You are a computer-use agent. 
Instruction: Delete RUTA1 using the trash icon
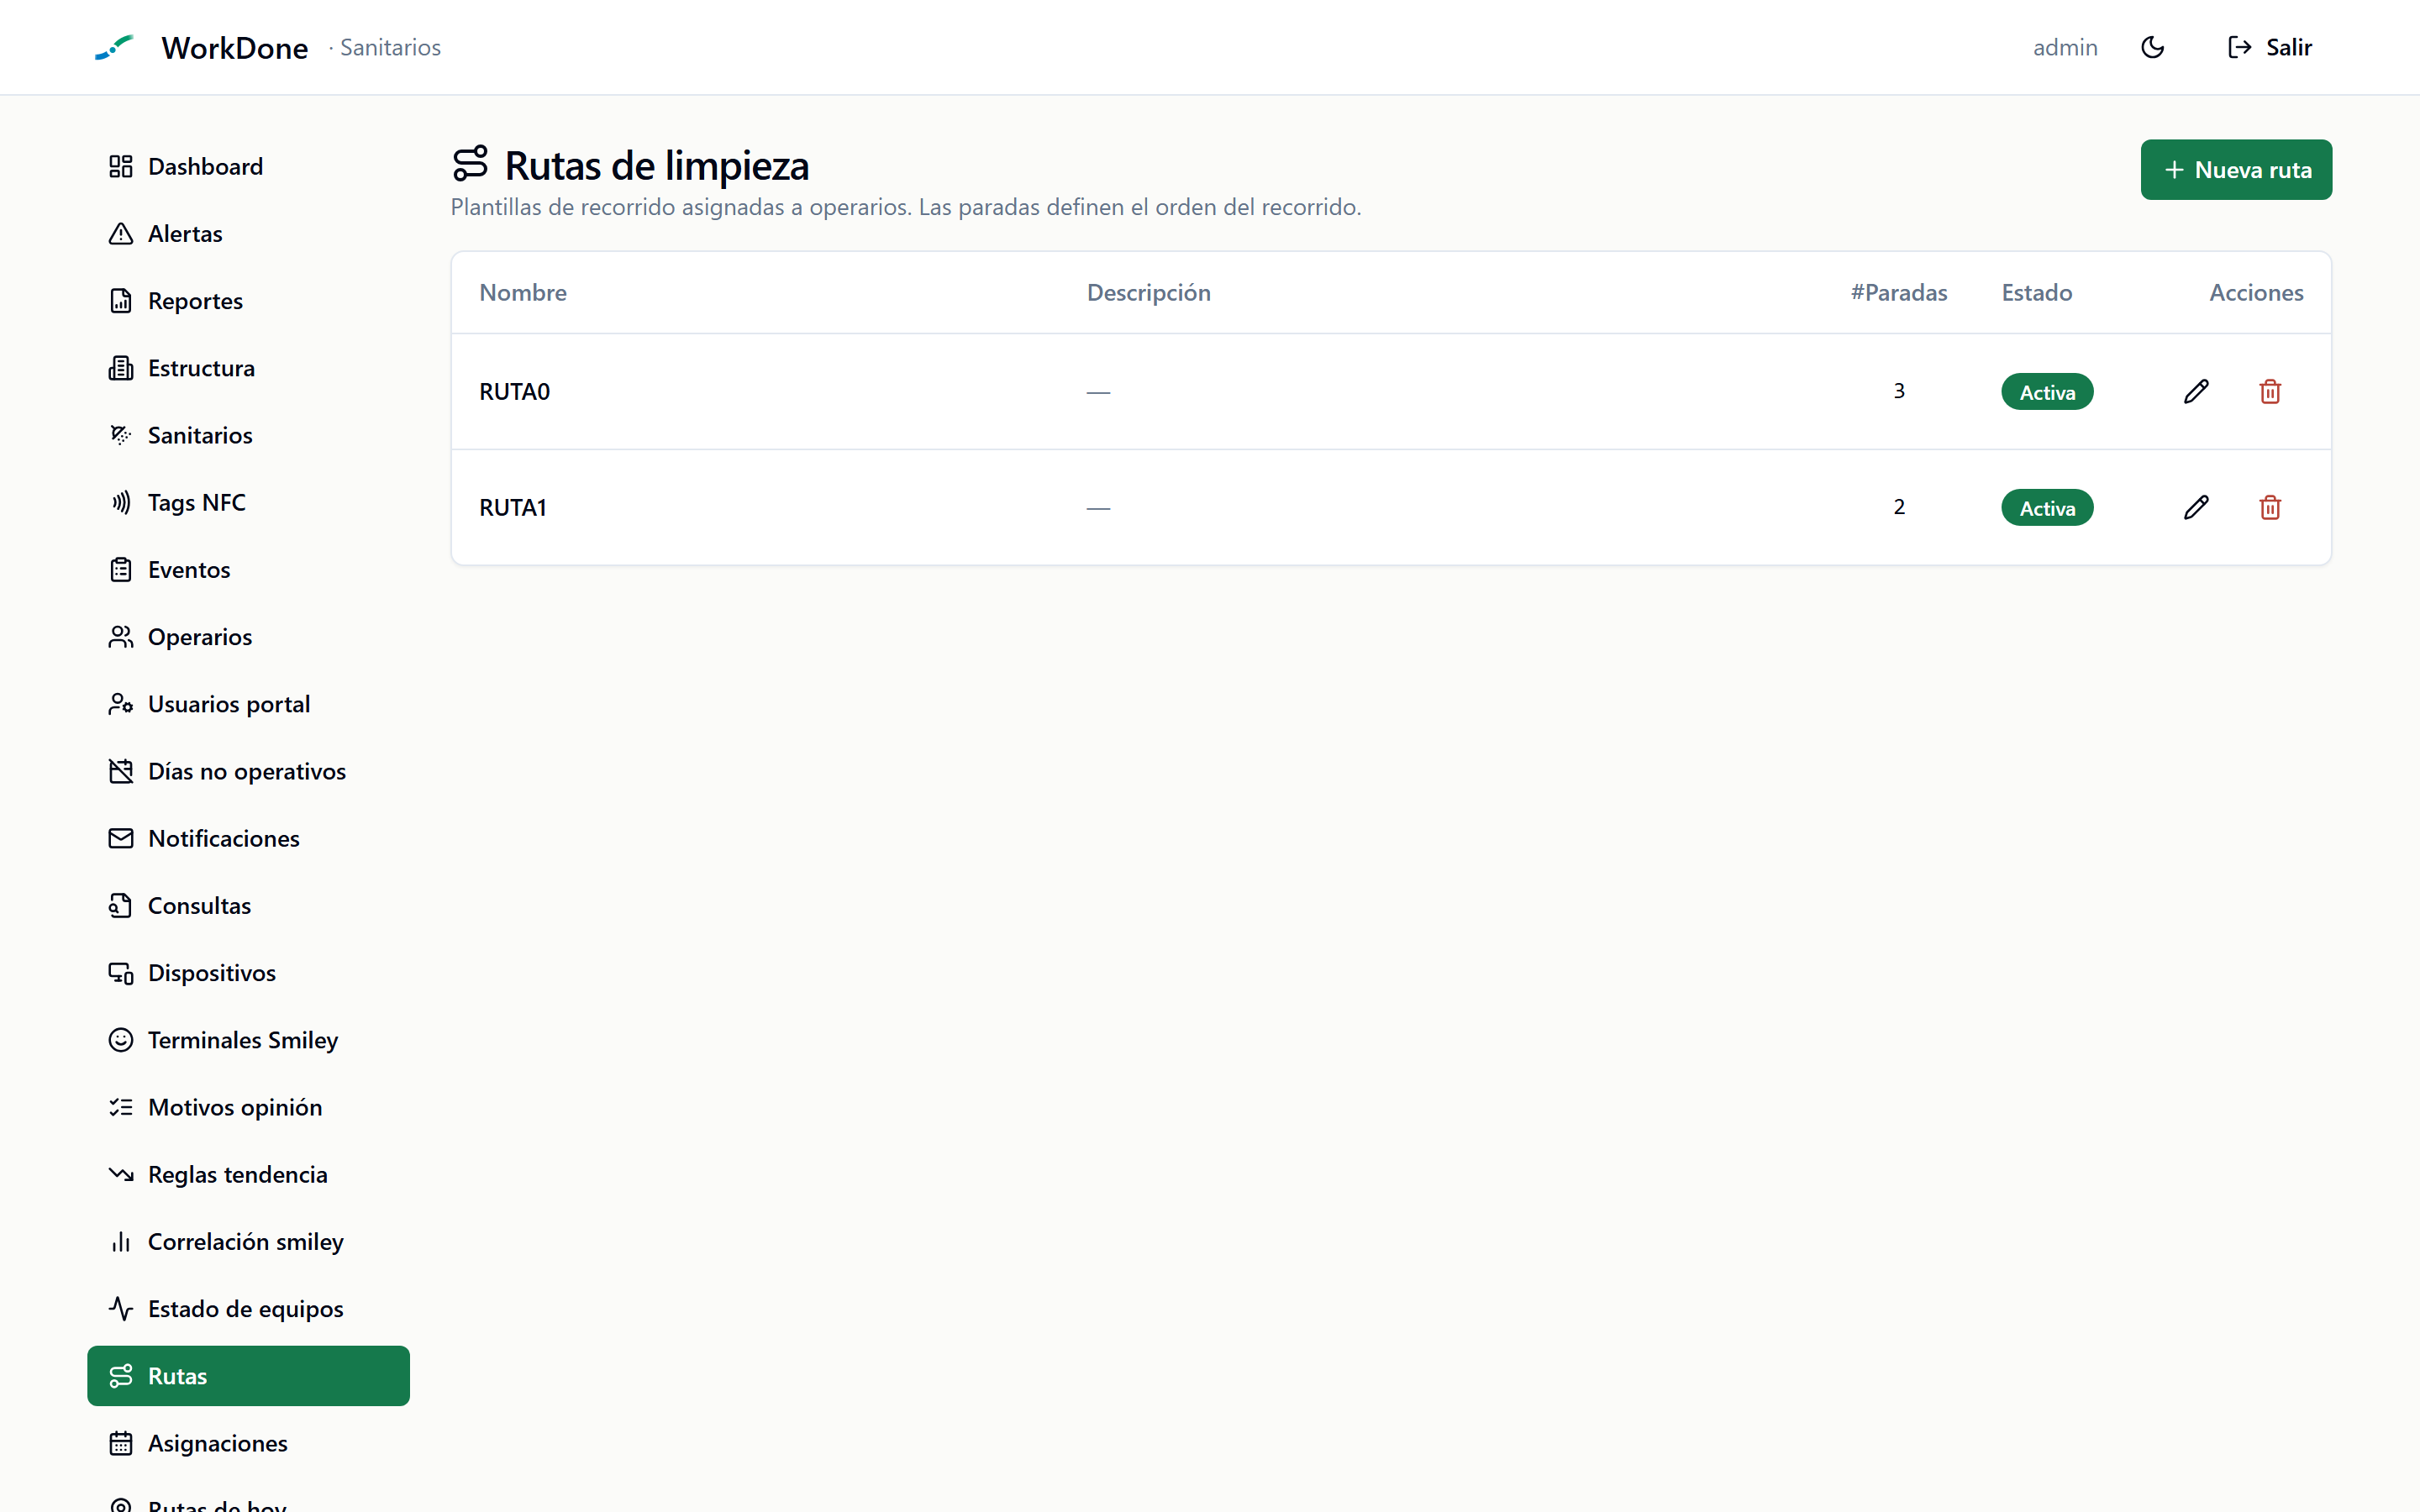tap(2270, 507)
